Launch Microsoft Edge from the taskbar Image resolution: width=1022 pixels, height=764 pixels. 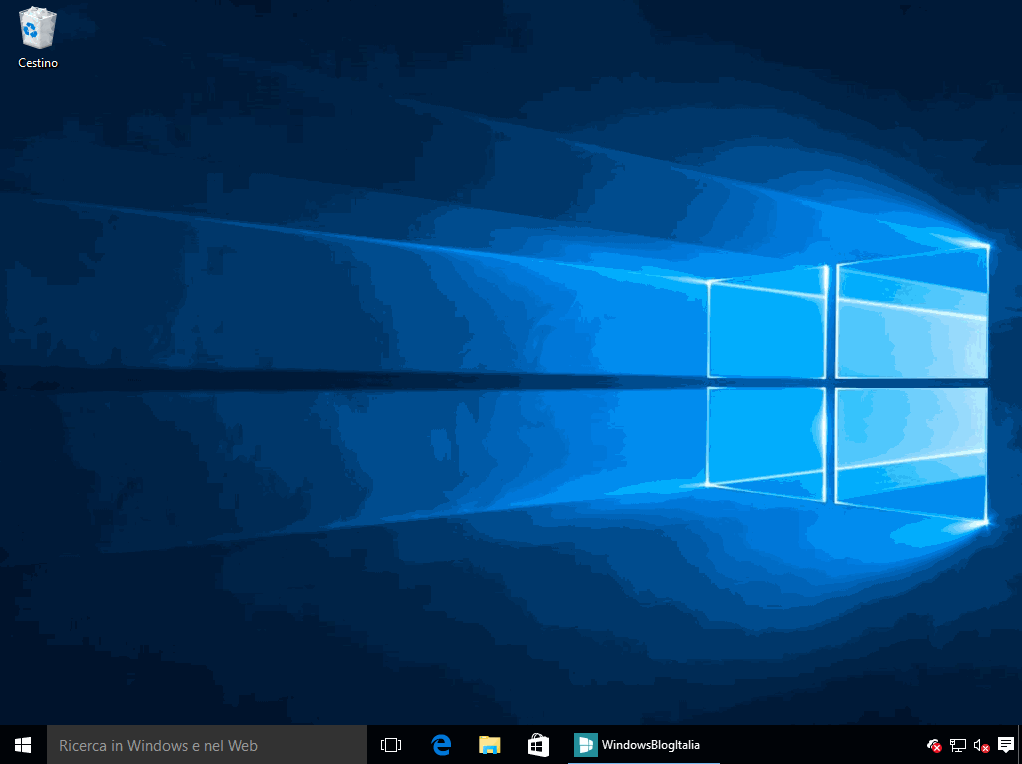441,744
